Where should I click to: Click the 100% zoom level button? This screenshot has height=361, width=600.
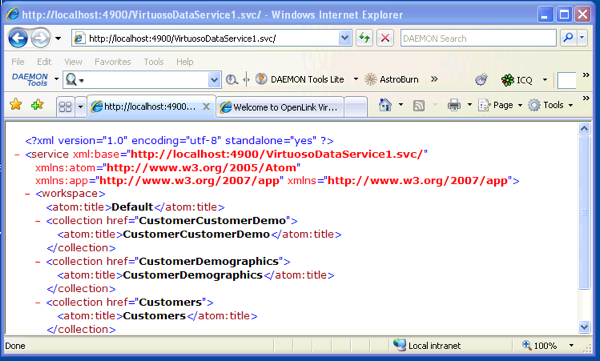[x=540, y=345]
